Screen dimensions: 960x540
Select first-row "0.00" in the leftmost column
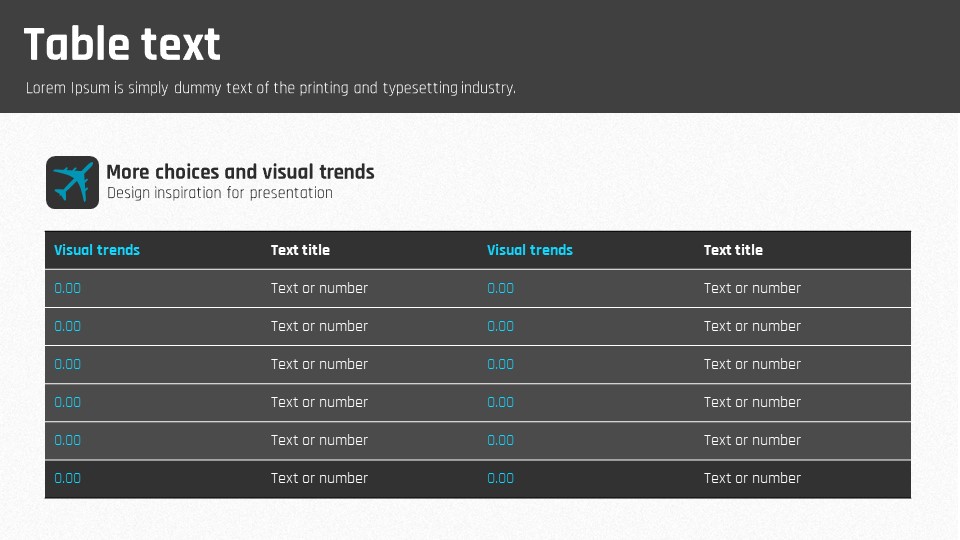click(x=68, y=288)
